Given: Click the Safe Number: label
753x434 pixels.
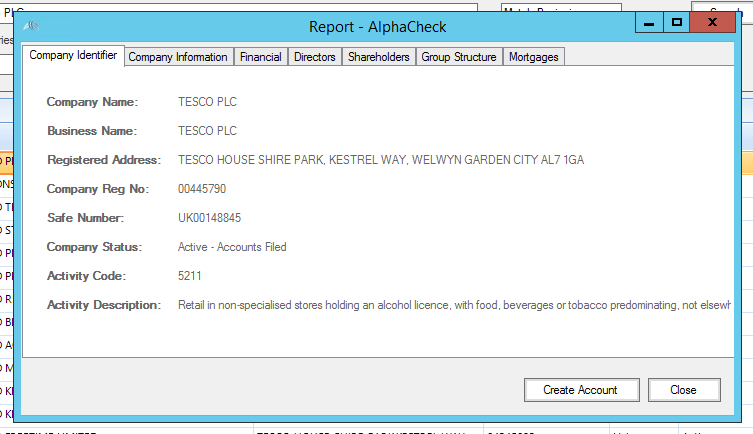Looking at the screenshot, I should point(85,218).
